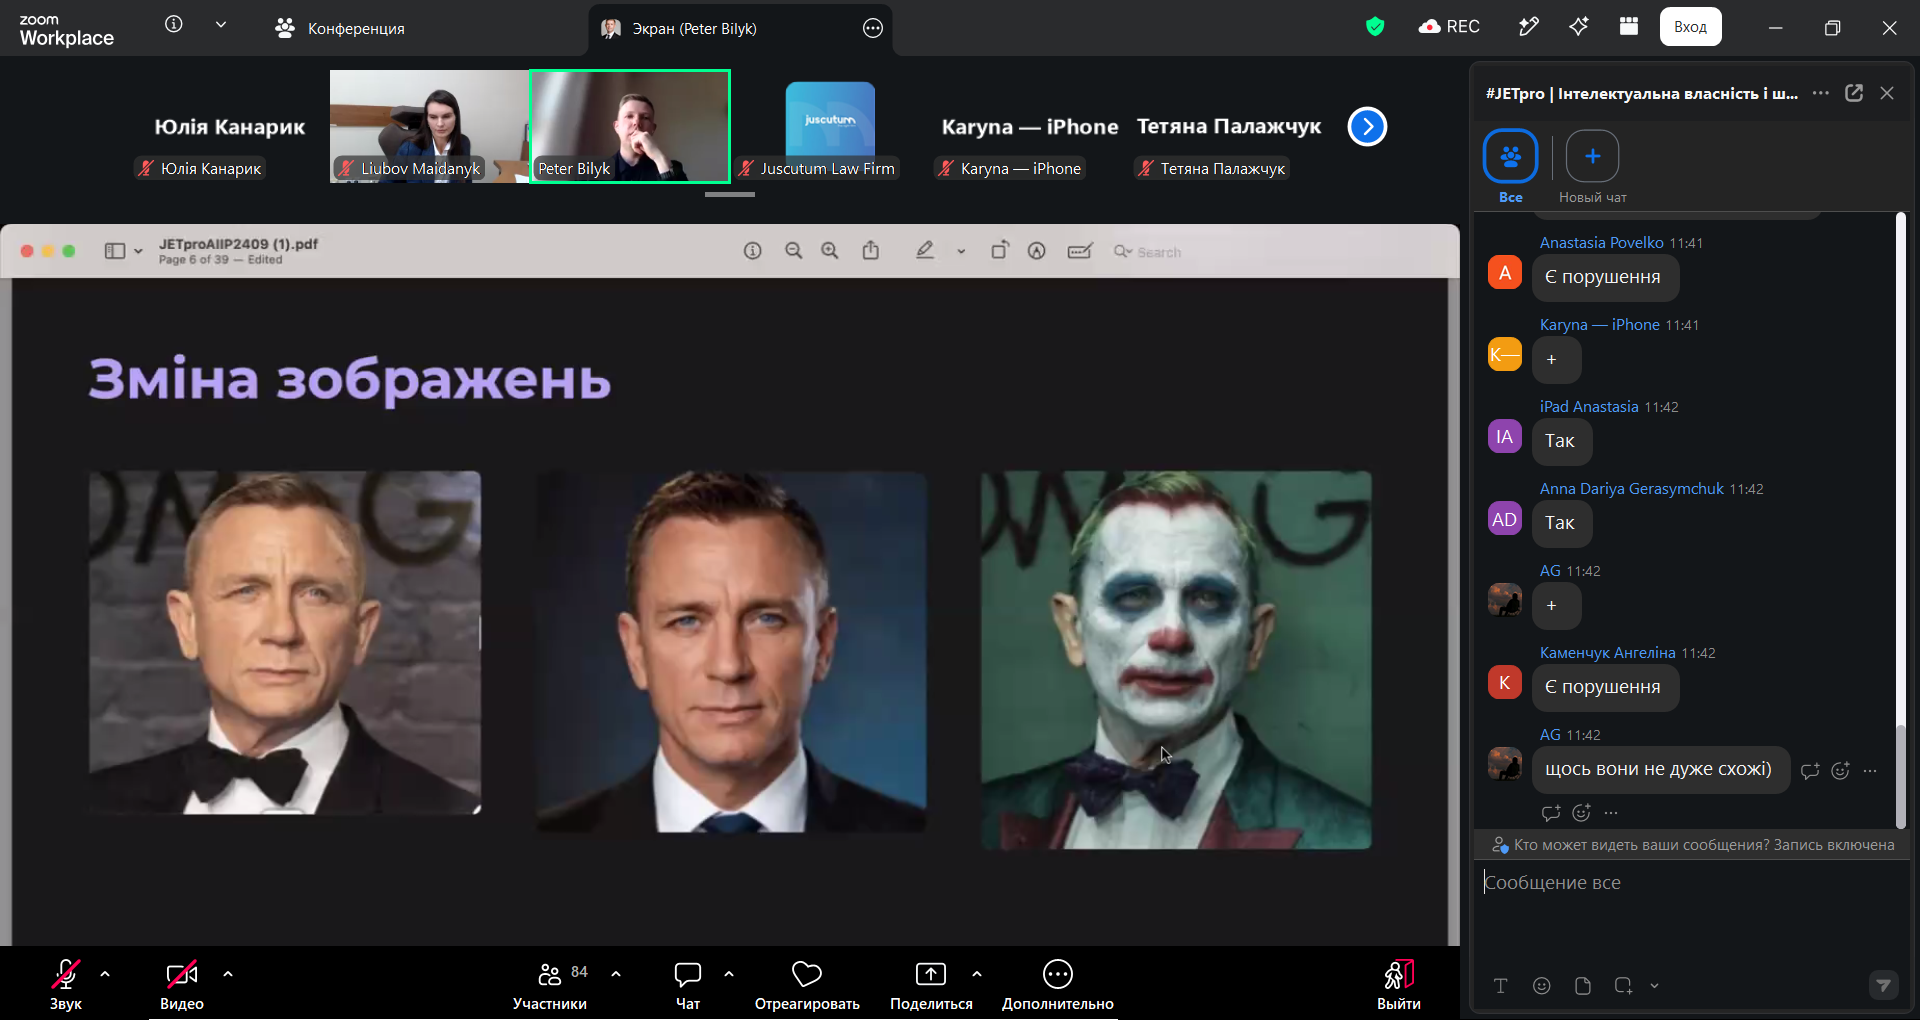This screenshot has height=1020, width=1920.
Task: Add reaction to 'щось вони не дуже схожі' message
Action: tap(1840, 770)
